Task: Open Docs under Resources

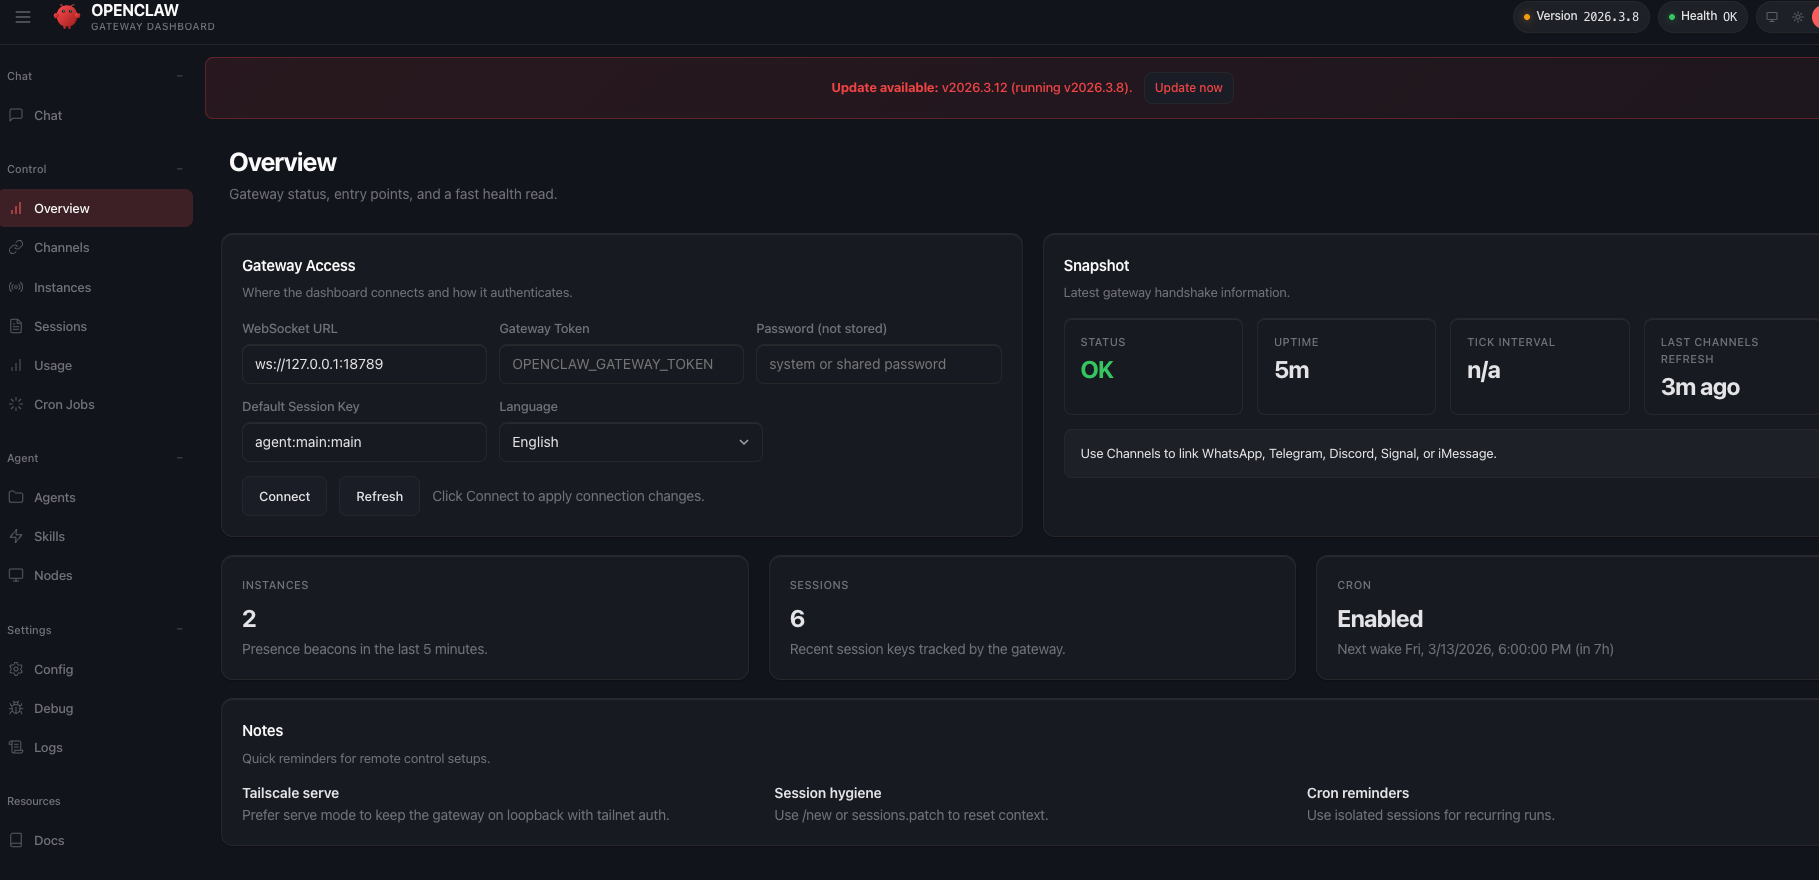Action: tap(97, 840)
